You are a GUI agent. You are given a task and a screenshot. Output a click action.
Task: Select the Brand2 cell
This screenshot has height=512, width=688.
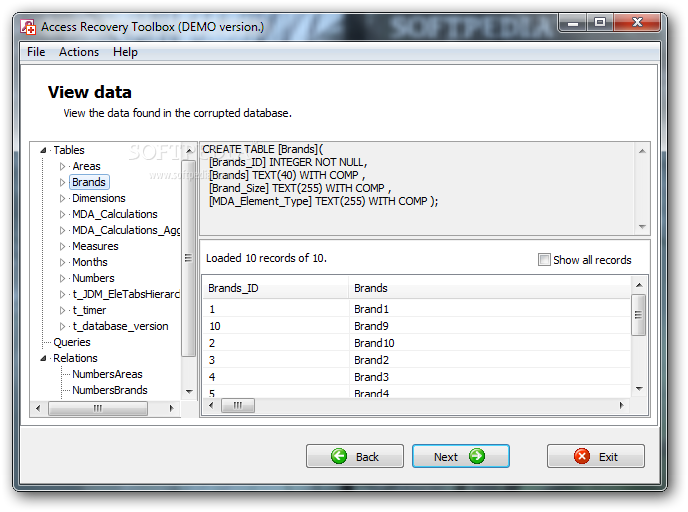[490, 360]
